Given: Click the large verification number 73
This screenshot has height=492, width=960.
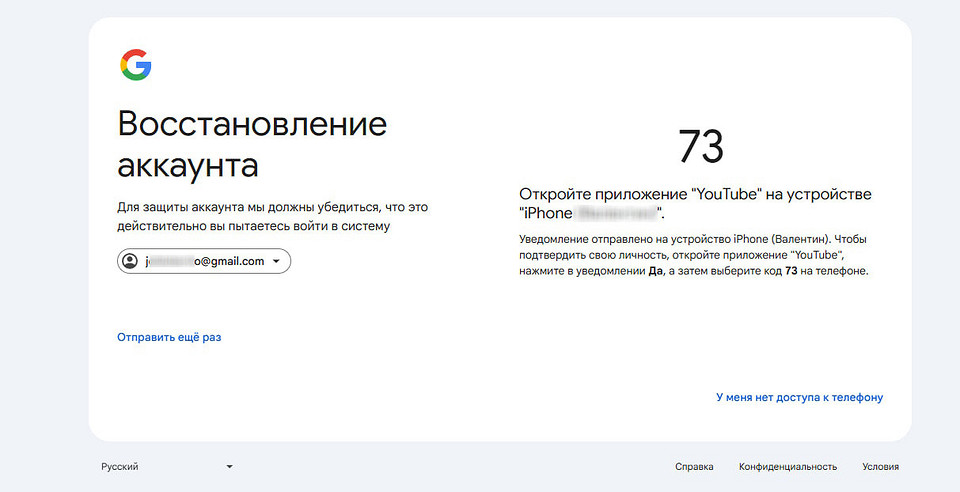Looking at the screenshot, I should (701, 146).
